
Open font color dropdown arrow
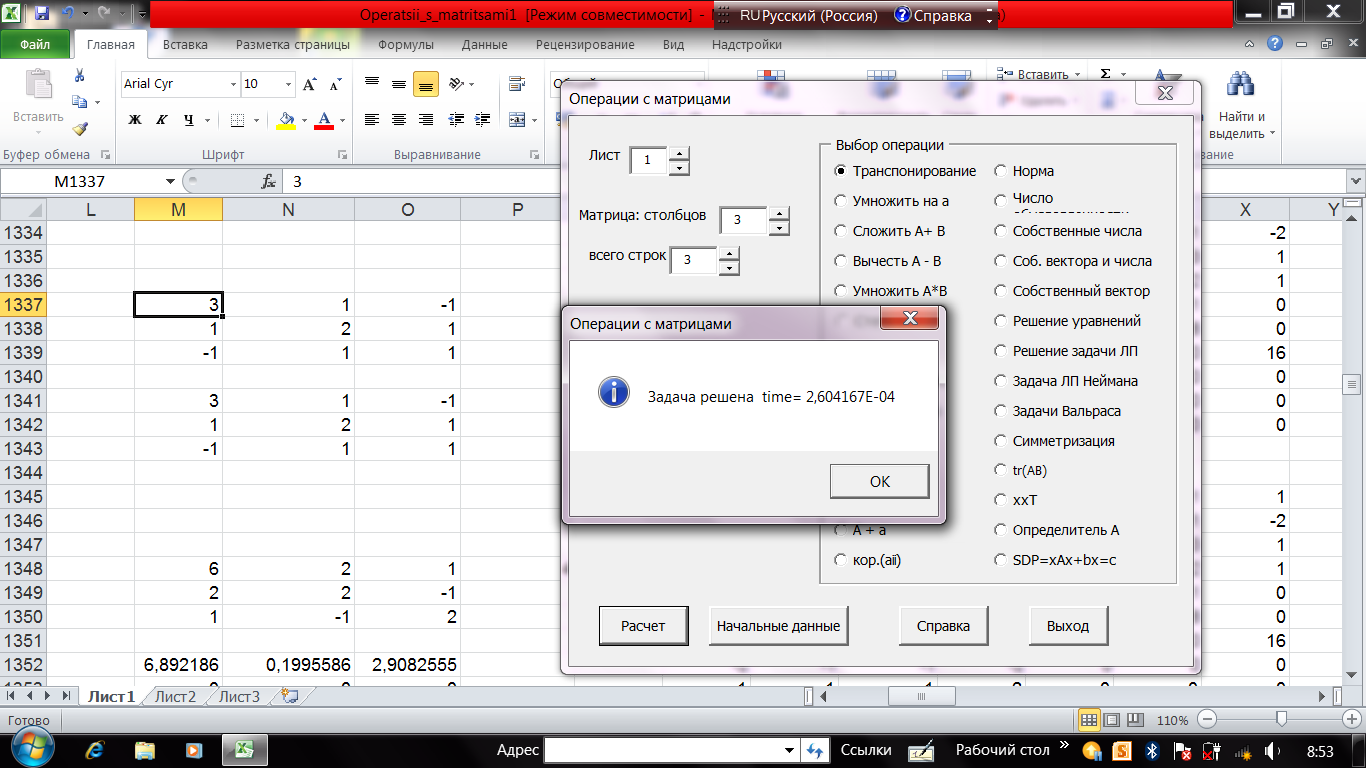pyautogui.click(x=343, y=120)
